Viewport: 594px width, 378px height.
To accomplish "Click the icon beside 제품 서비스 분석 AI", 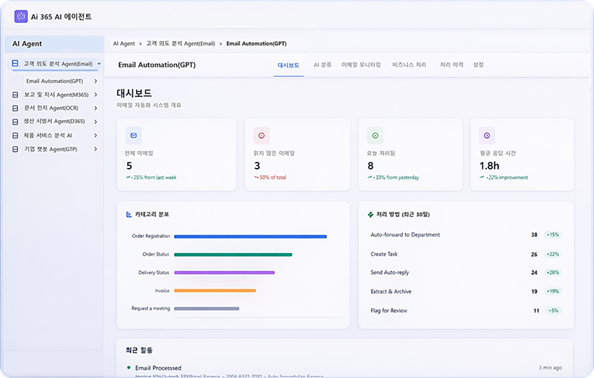I will click(x=15, y=136).
